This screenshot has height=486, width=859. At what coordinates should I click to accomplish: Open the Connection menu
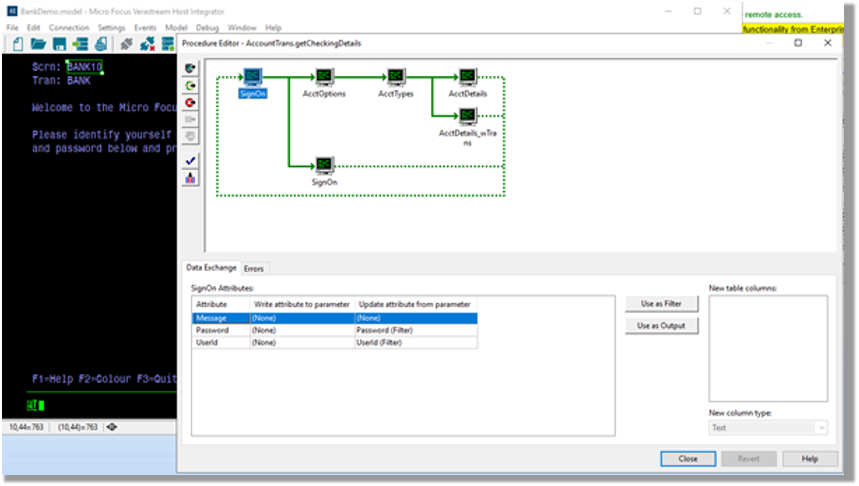(68, 27)
